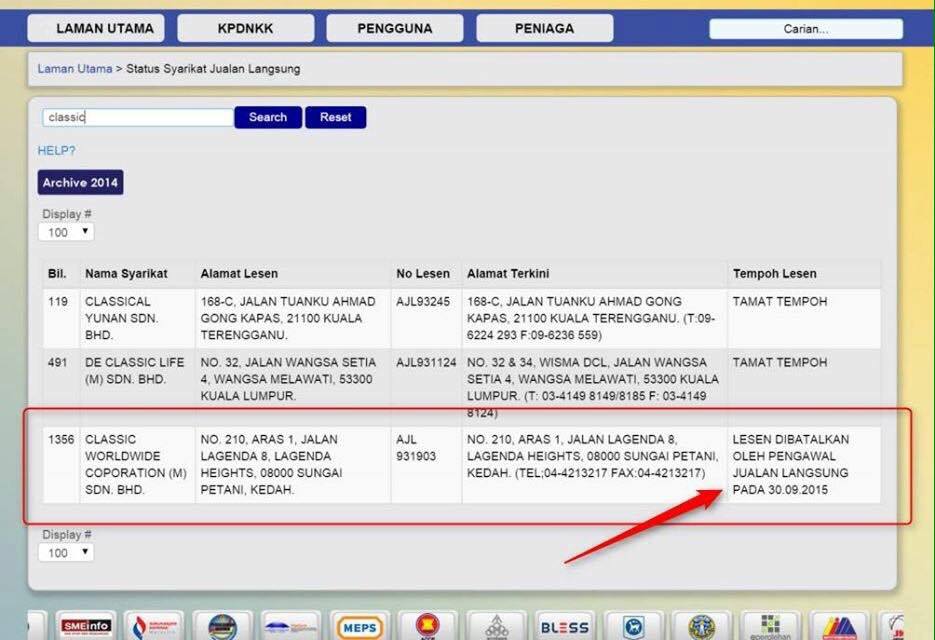This screenshot has width=935, height=640.
Task: Select CLASSICAL YUNAN SDN. BHD. company name
Action: coord(121,318)
